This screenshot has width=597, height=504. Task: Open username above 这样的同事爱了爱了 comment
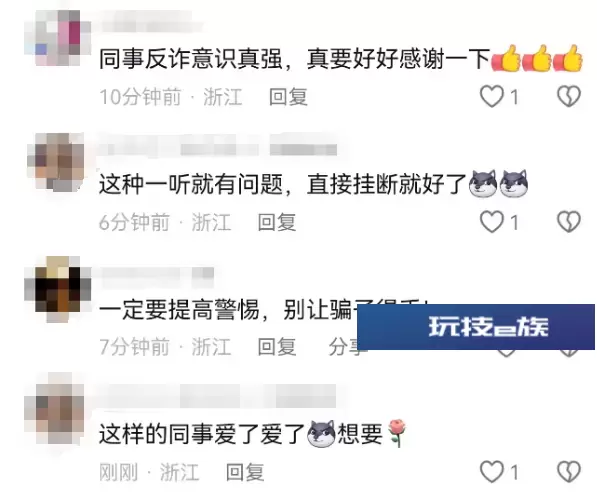217,396
